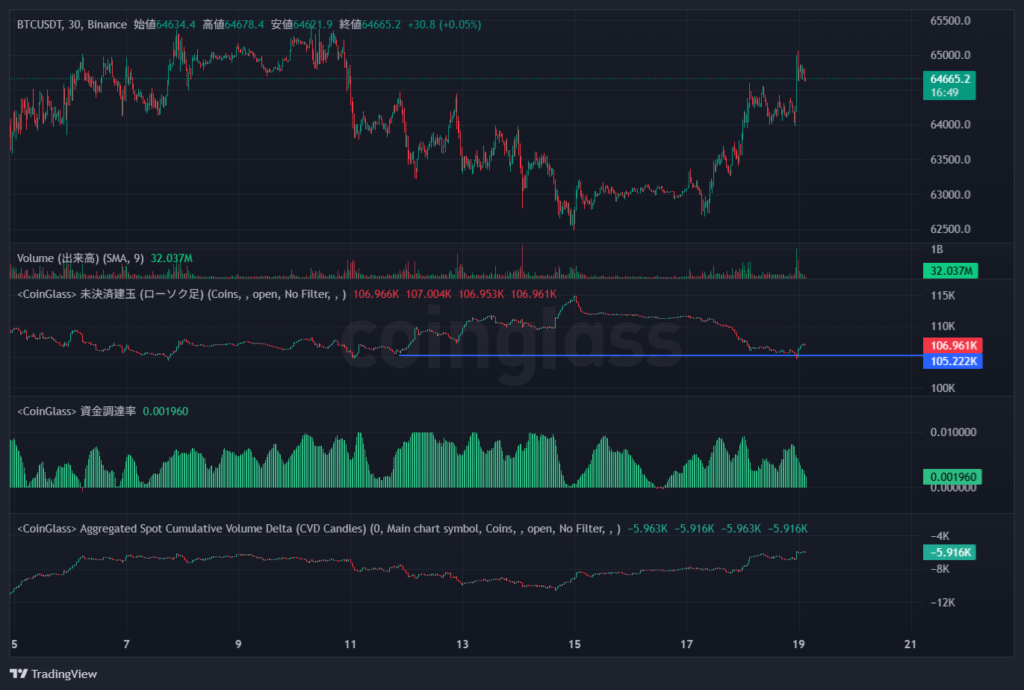Click date 15 on the time axis
The image size is (1024, 690).
(x=574, y=644)
